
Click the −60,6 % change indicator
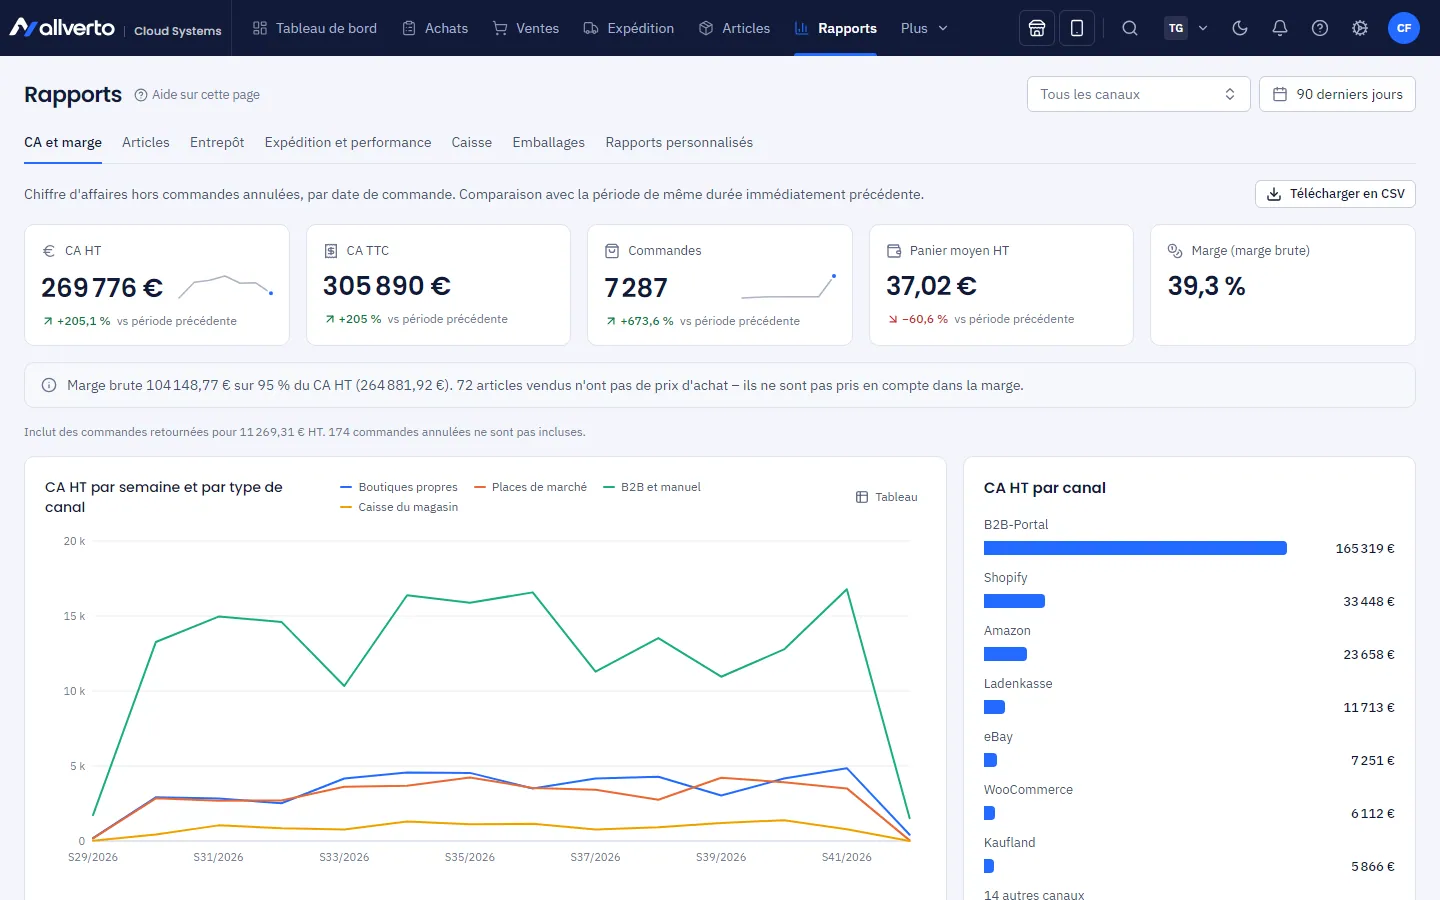pos(918,319)
